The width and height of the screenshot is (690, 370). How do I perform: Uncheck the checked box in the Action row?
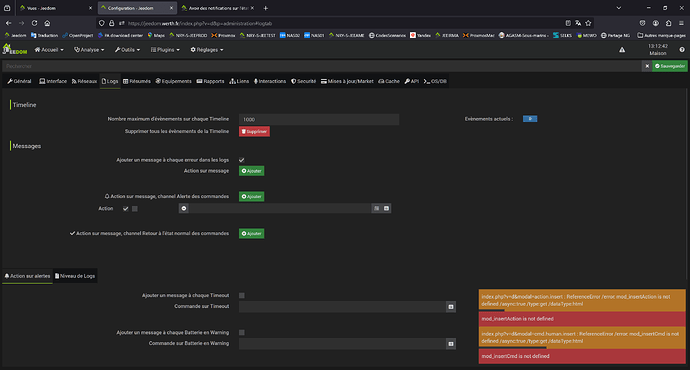click(x=126, y=209)
